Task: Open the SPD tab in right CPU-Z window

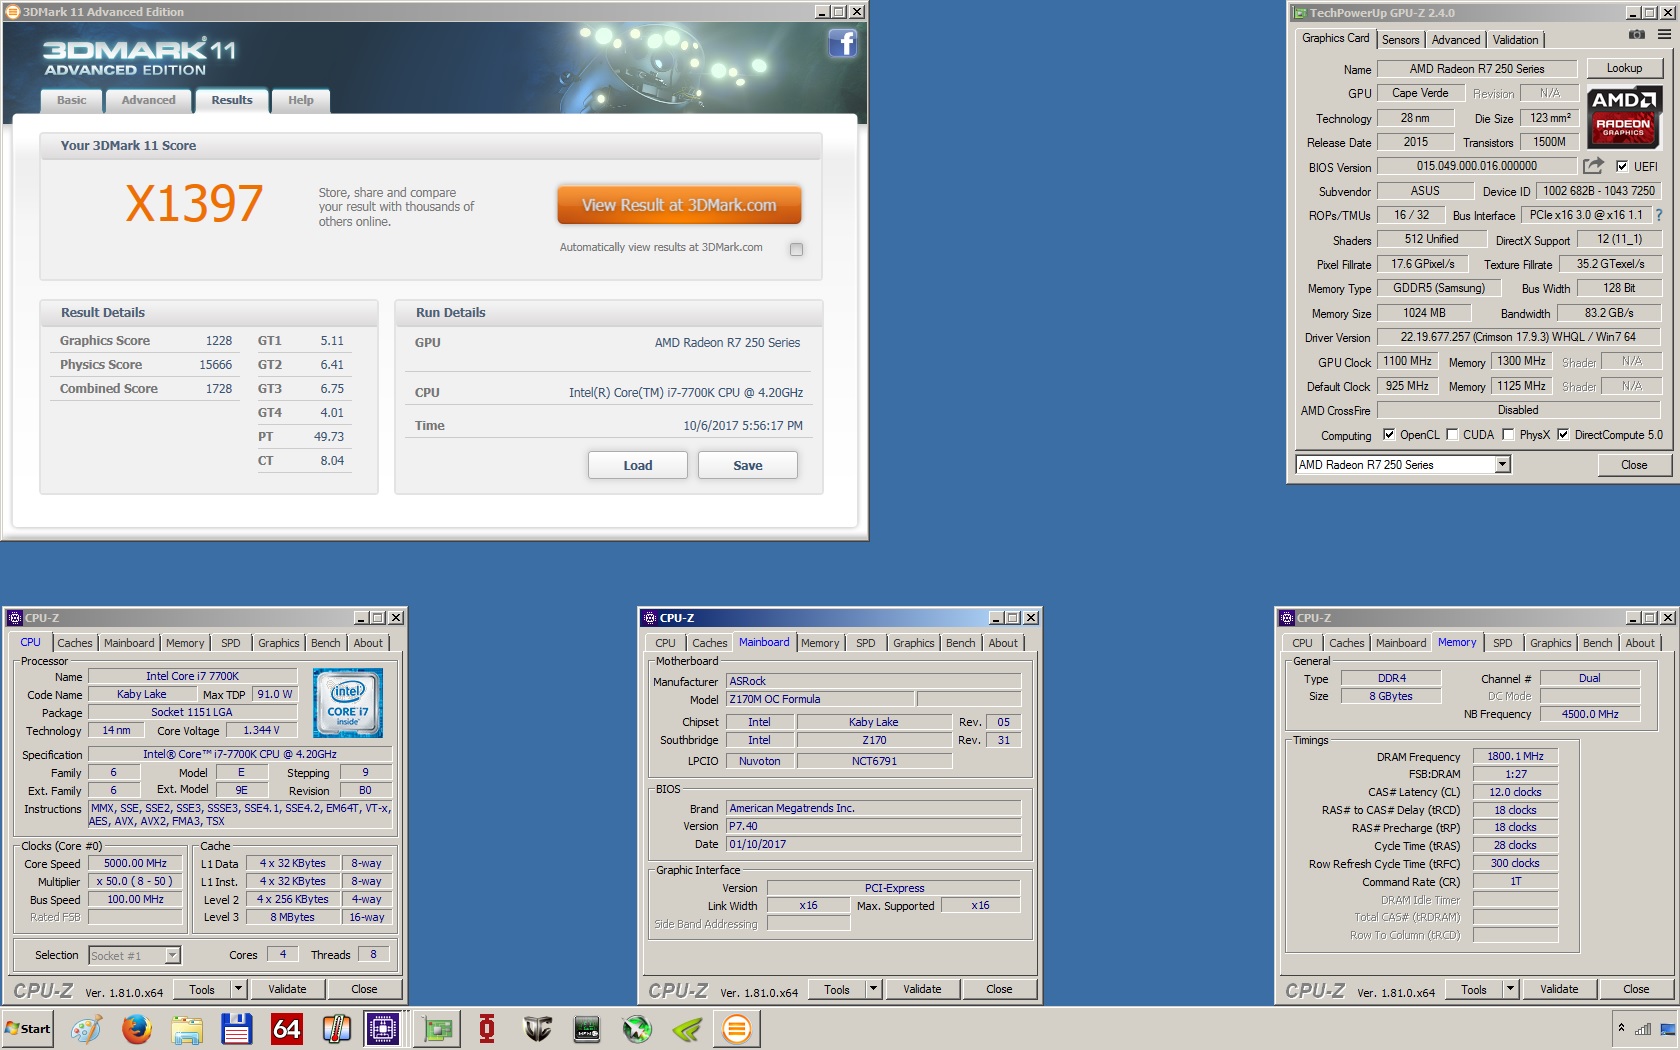Action: [x=1502, y=643]
